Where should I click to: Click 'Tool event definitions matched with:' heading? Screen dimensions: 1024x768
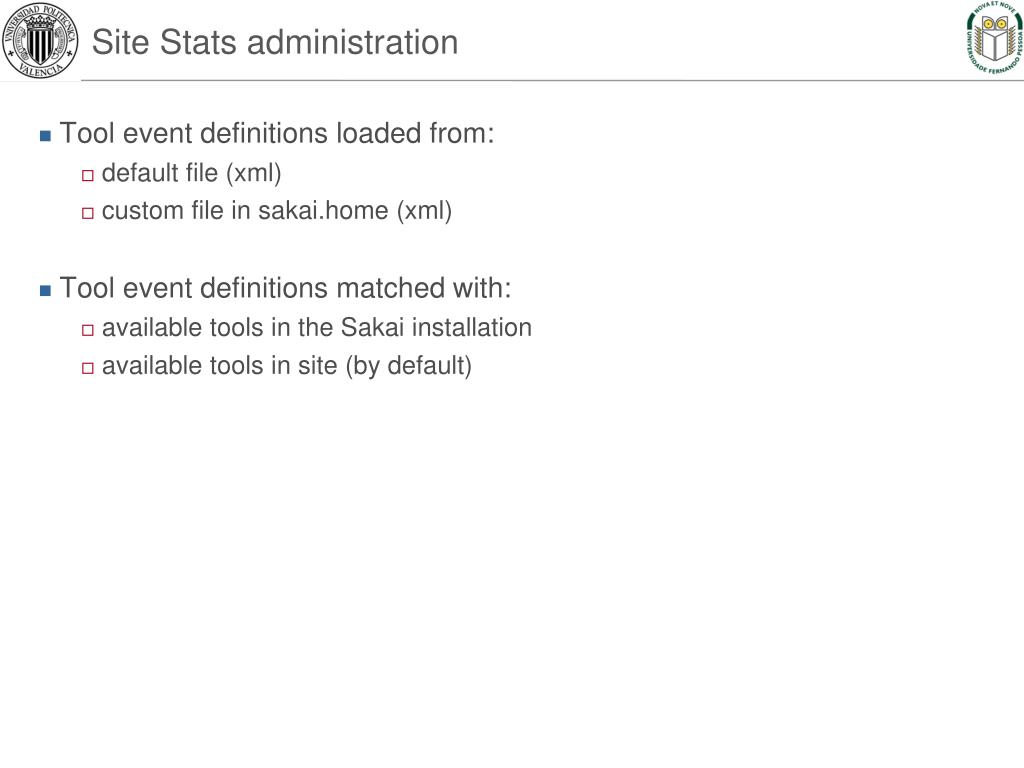click(x=285, y=288)
